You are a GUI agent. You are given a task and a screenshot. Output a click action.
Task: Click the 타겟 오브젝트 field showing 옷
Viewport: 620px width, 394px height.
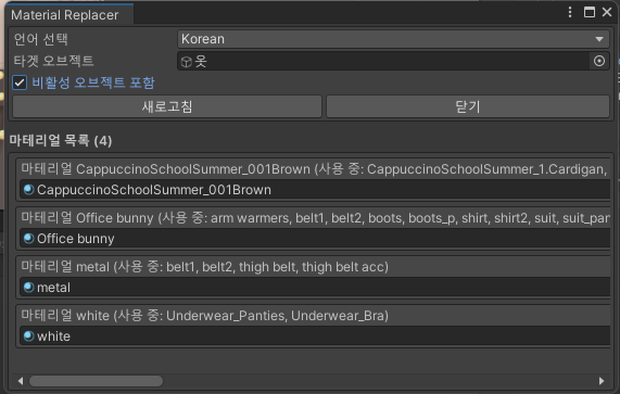383,61
